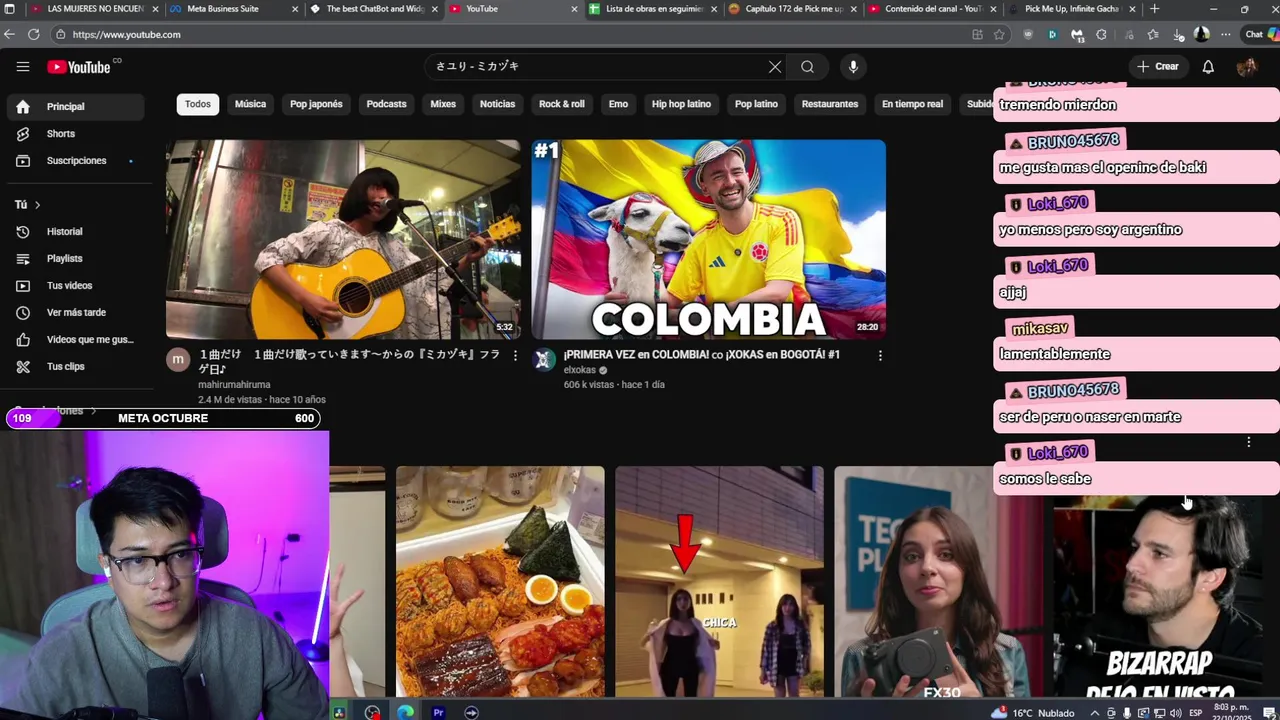
Task: Open Microsoft Edge from the taskbar
Action: coord(405,712)
